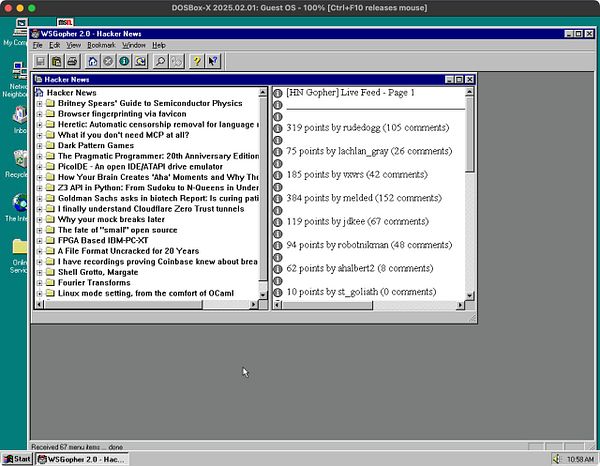This screenshot has width=600, height=466.
Task: Click info icon beside 384 points by melded
Action: coord(278,199)
